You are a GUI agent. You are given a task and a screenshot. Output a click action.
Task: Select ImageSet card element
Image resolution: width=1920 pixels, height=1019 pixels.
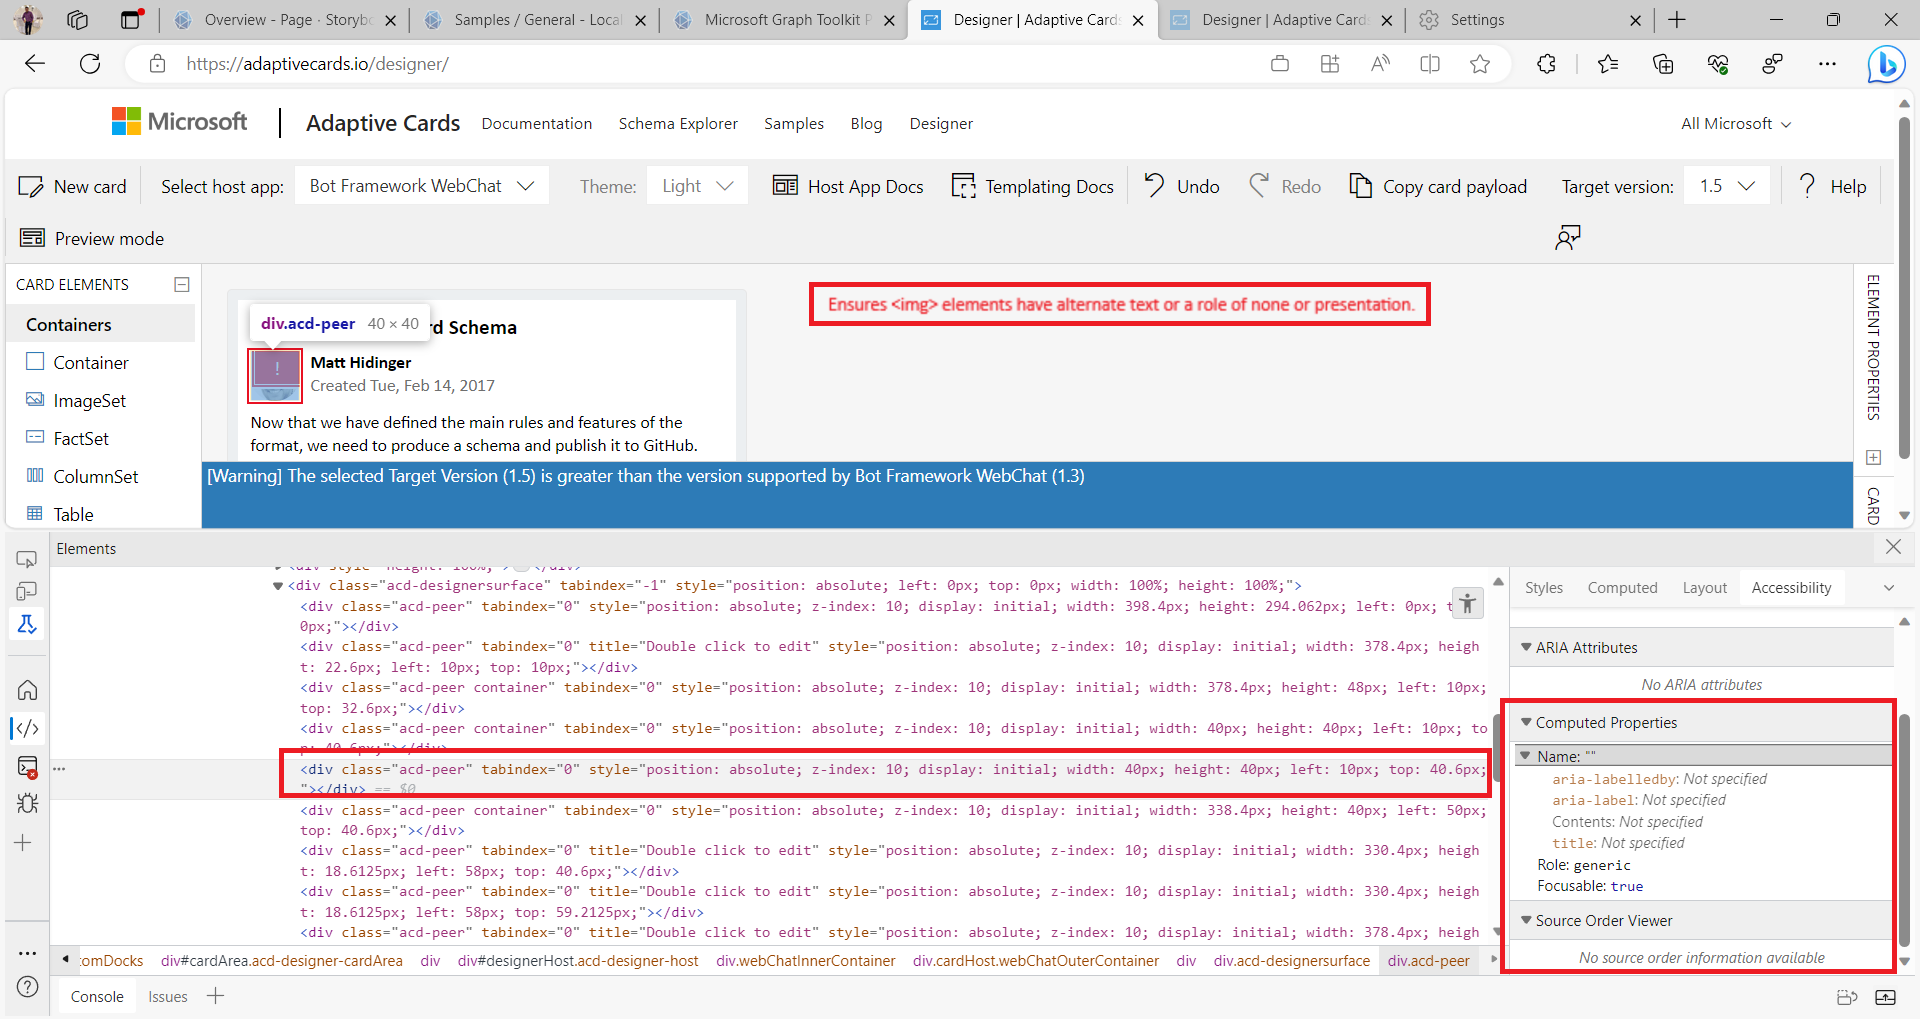(89, 401)
